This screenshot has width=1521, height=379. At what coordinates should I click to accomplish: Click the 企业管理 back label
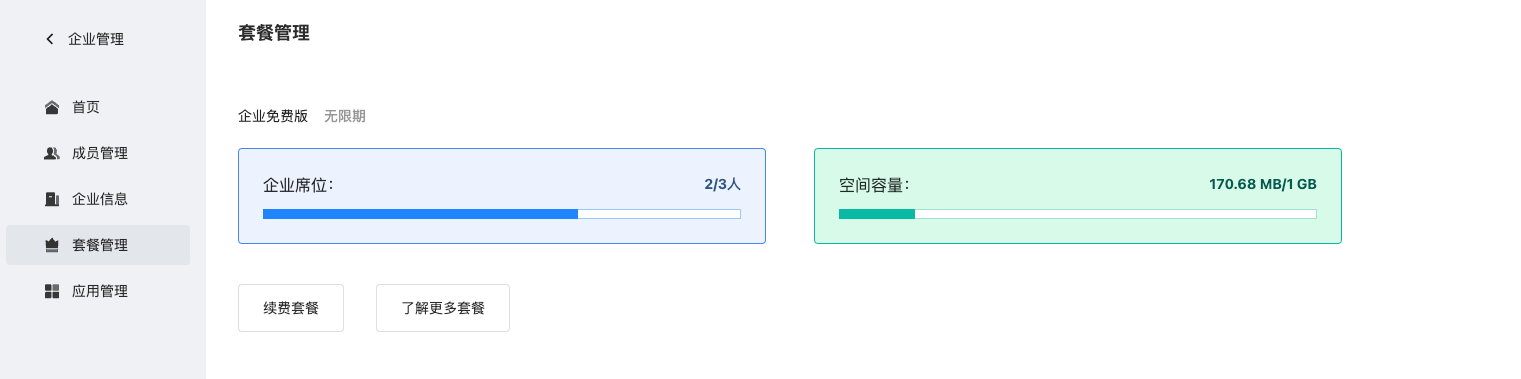96,39
